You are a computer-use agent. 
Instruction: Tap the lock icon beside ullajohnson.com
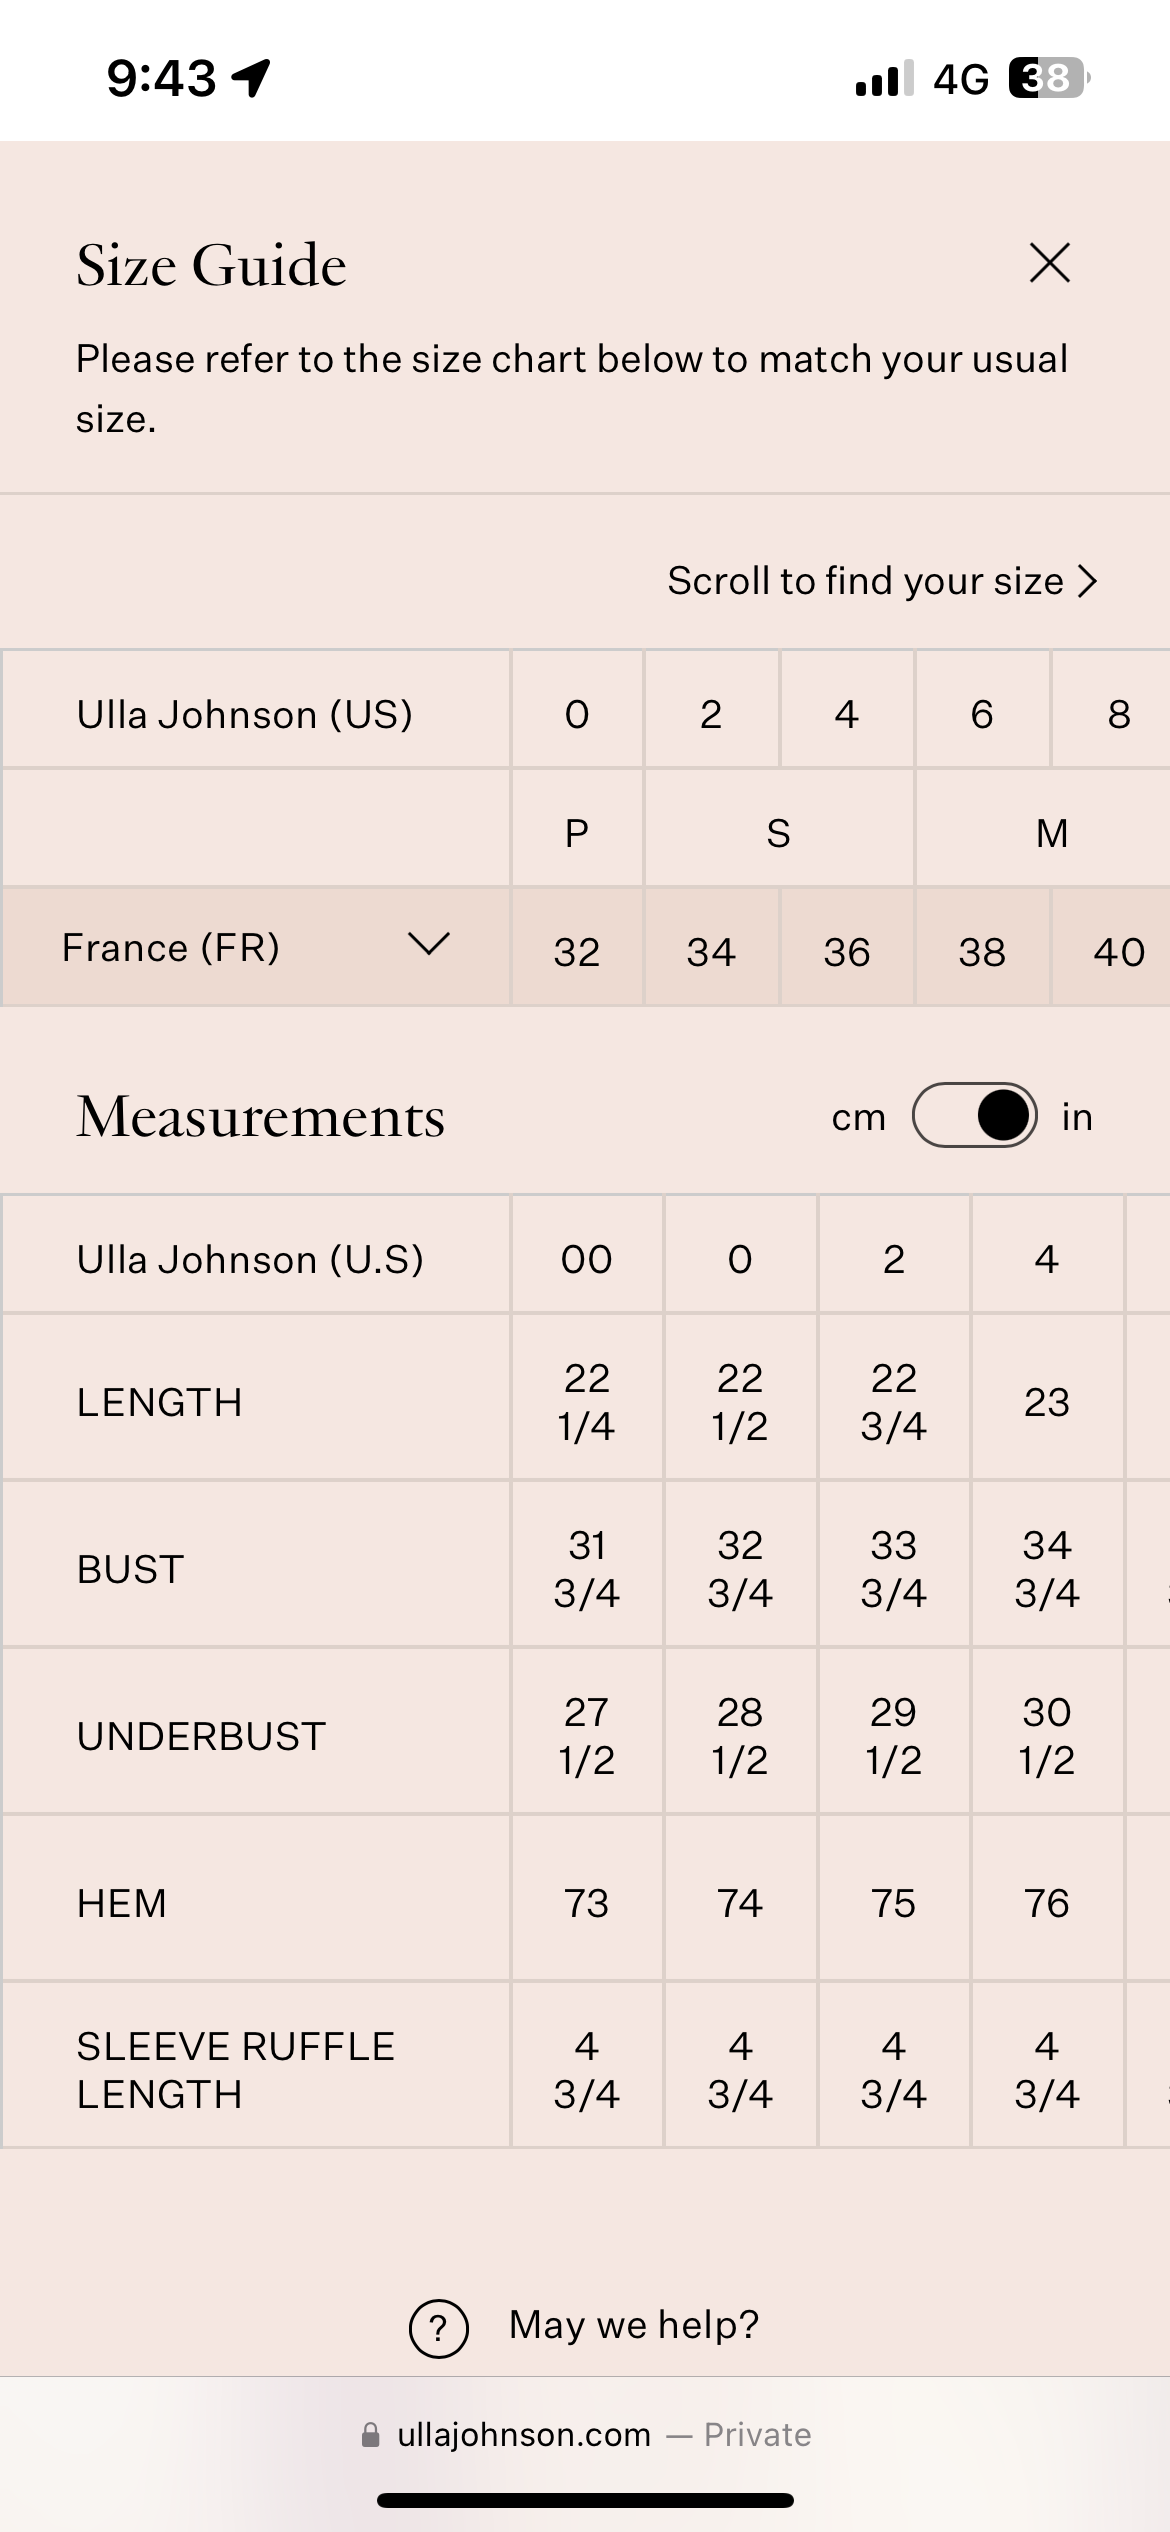coord(371,2434)
